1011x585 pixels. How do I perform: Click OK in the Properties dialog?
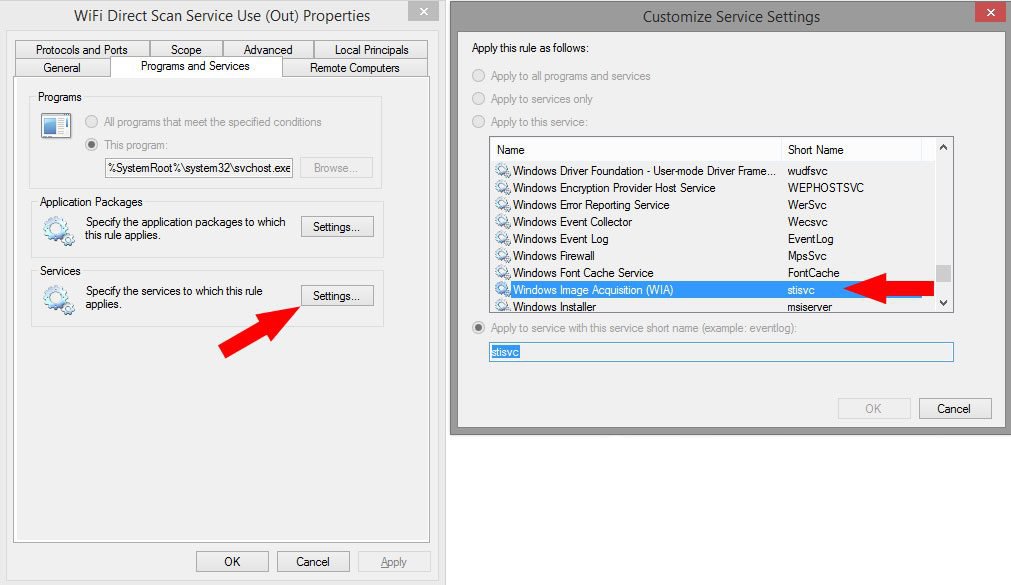coord(232,562)
